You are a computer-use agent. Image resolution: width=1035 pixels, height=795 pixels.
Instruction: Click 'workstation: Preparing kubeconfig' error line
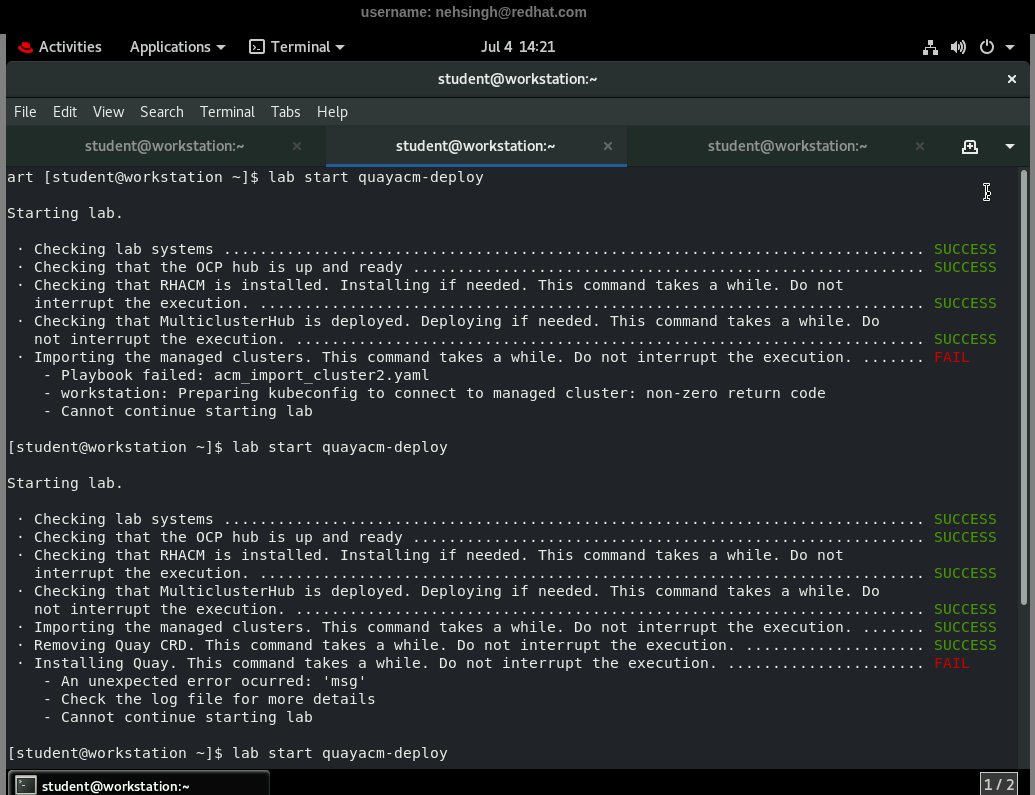coord(443,394)
